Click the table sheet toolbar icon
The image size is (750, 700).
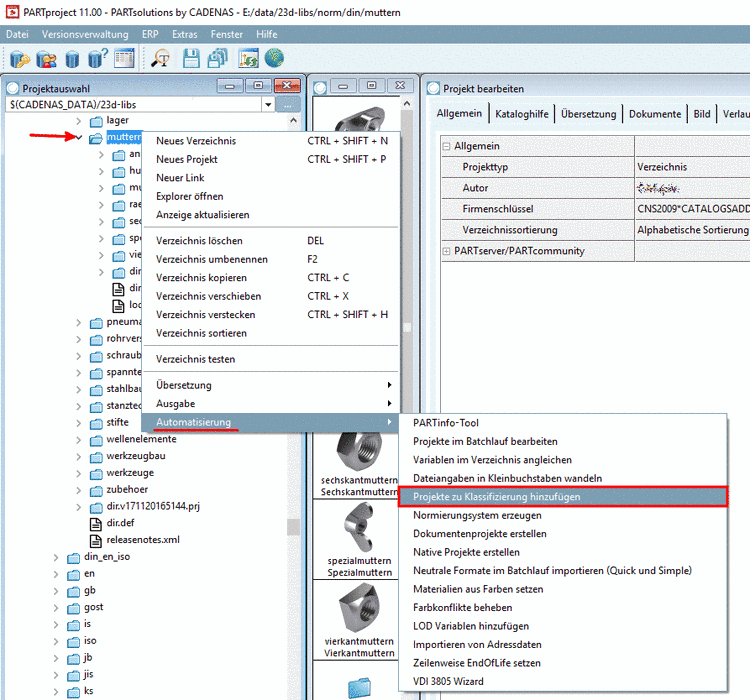(125, 58)
